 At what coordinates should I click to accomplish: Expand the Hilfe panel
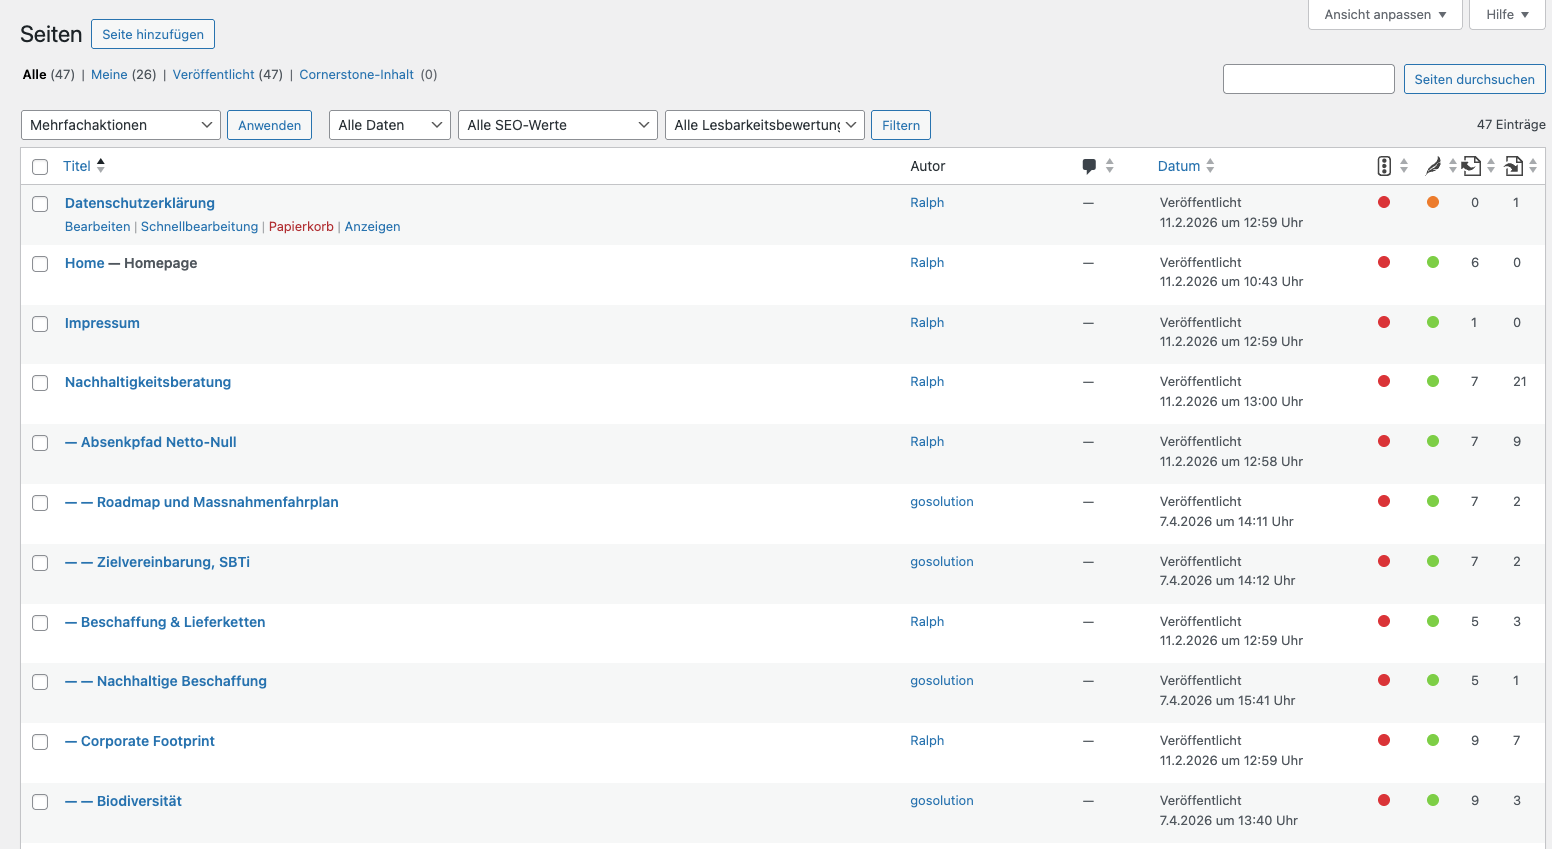click(1507, 14)
